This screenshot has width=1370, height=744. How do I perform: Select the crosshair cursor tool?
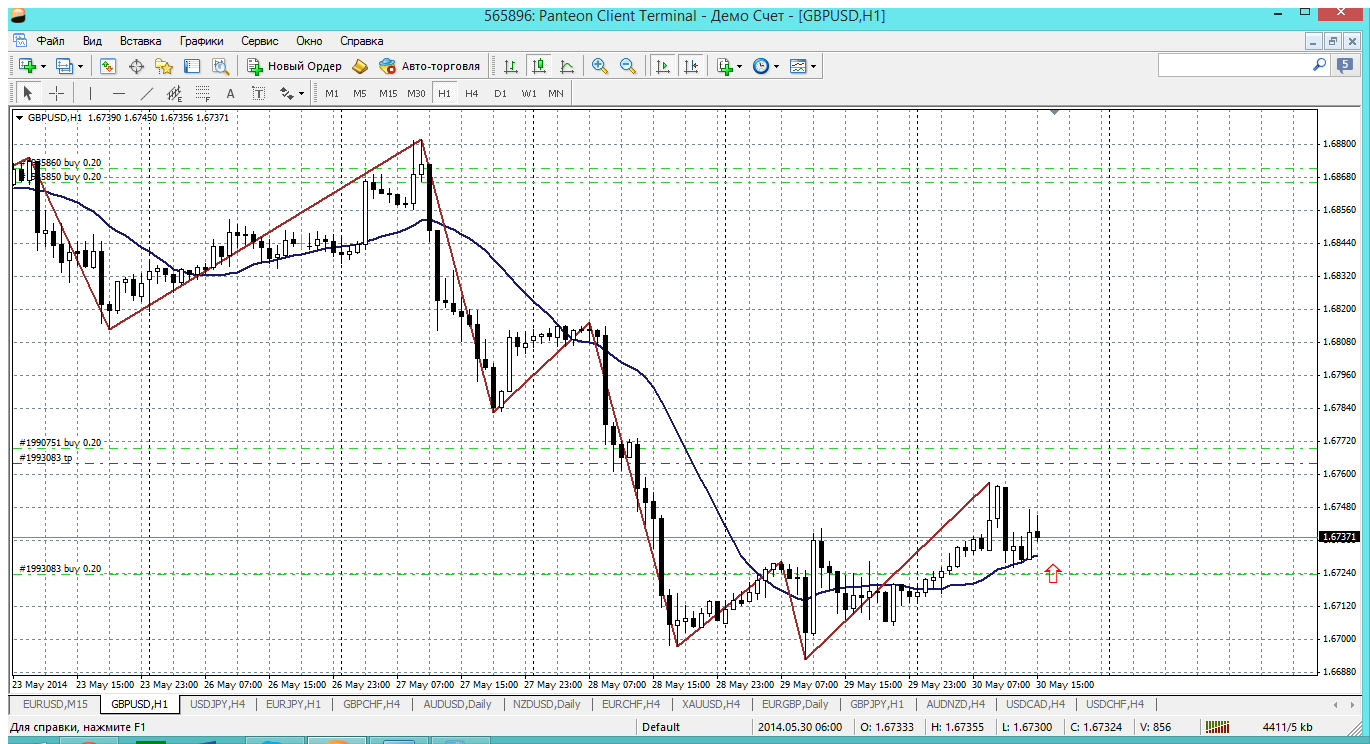click(57, 93)
